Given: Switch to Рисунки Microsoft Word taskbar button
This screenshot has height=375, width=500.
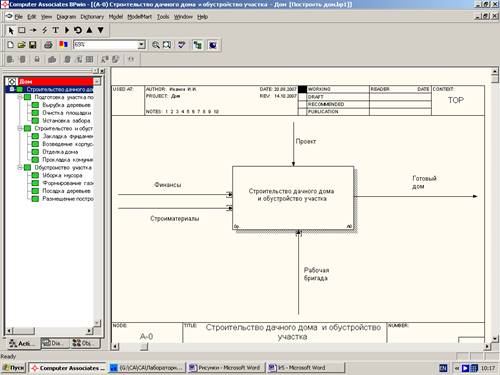Looking at the screenshot, I should 226,368.
